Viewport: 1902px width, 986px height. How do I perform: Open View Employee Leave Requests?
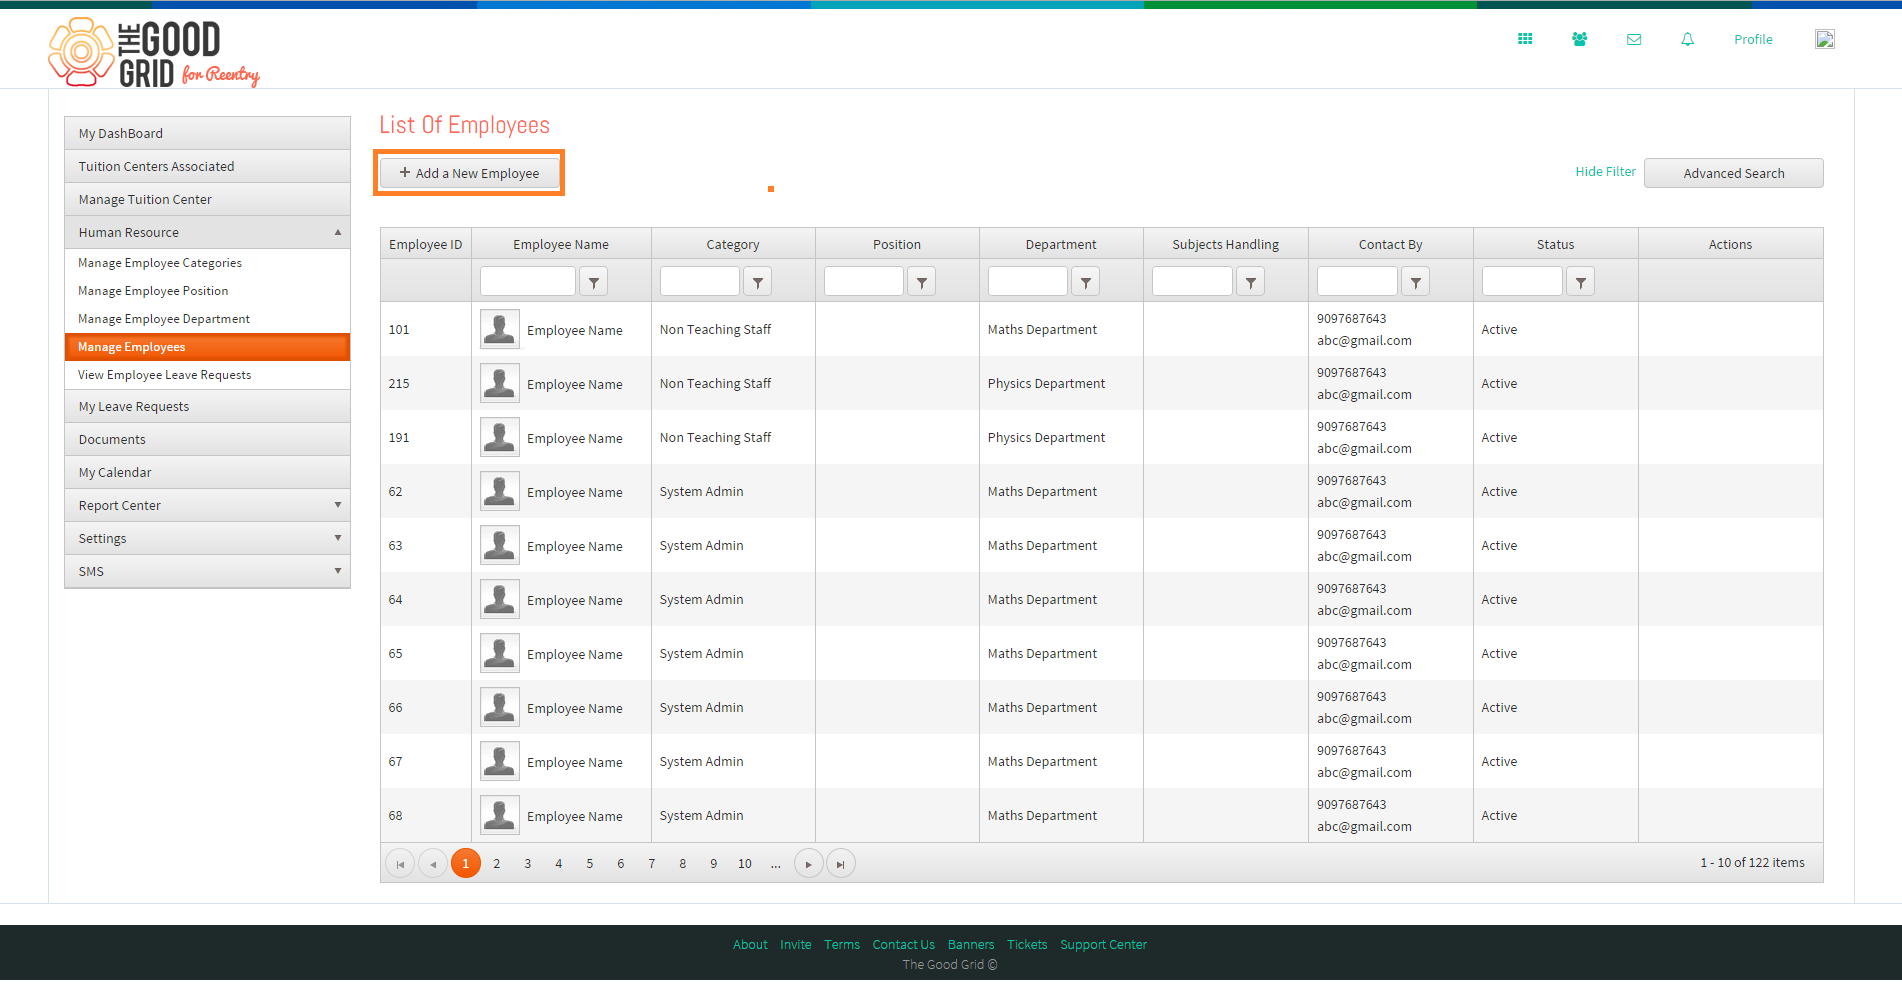(207, 375)
